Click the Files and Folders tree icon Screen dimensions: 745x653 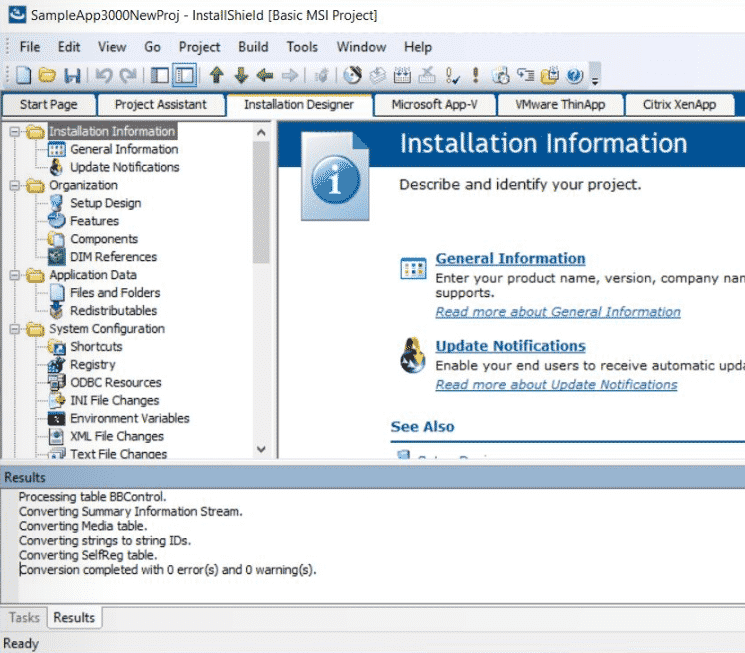pos(57,293)
